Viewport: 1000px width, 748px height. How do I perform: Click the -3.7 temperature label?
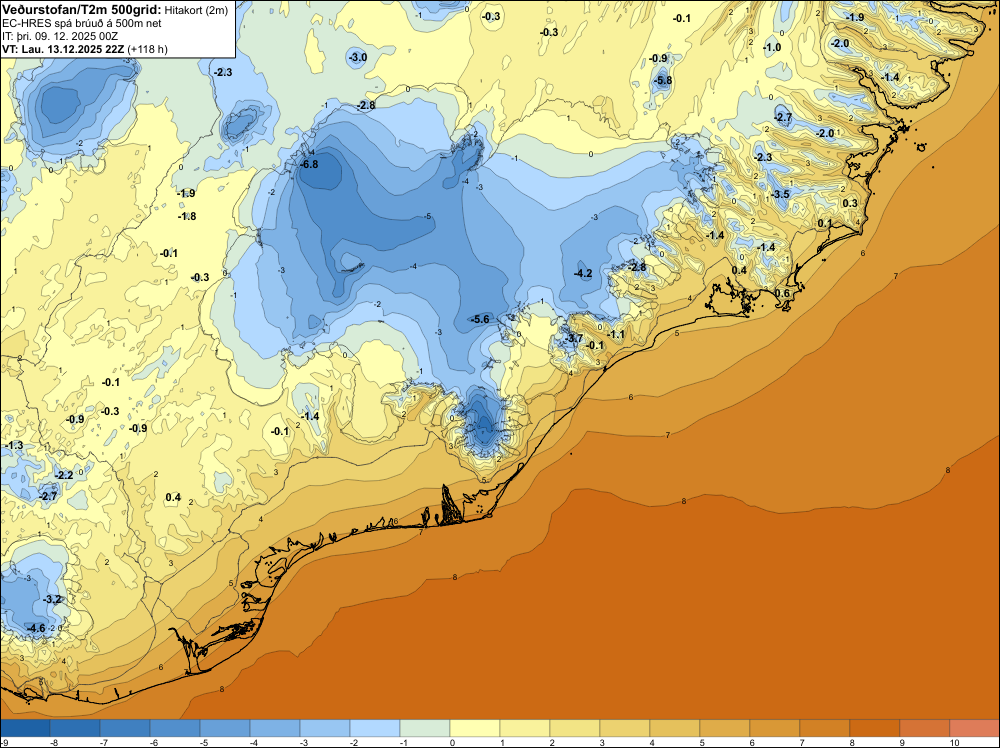click(574, 338)
